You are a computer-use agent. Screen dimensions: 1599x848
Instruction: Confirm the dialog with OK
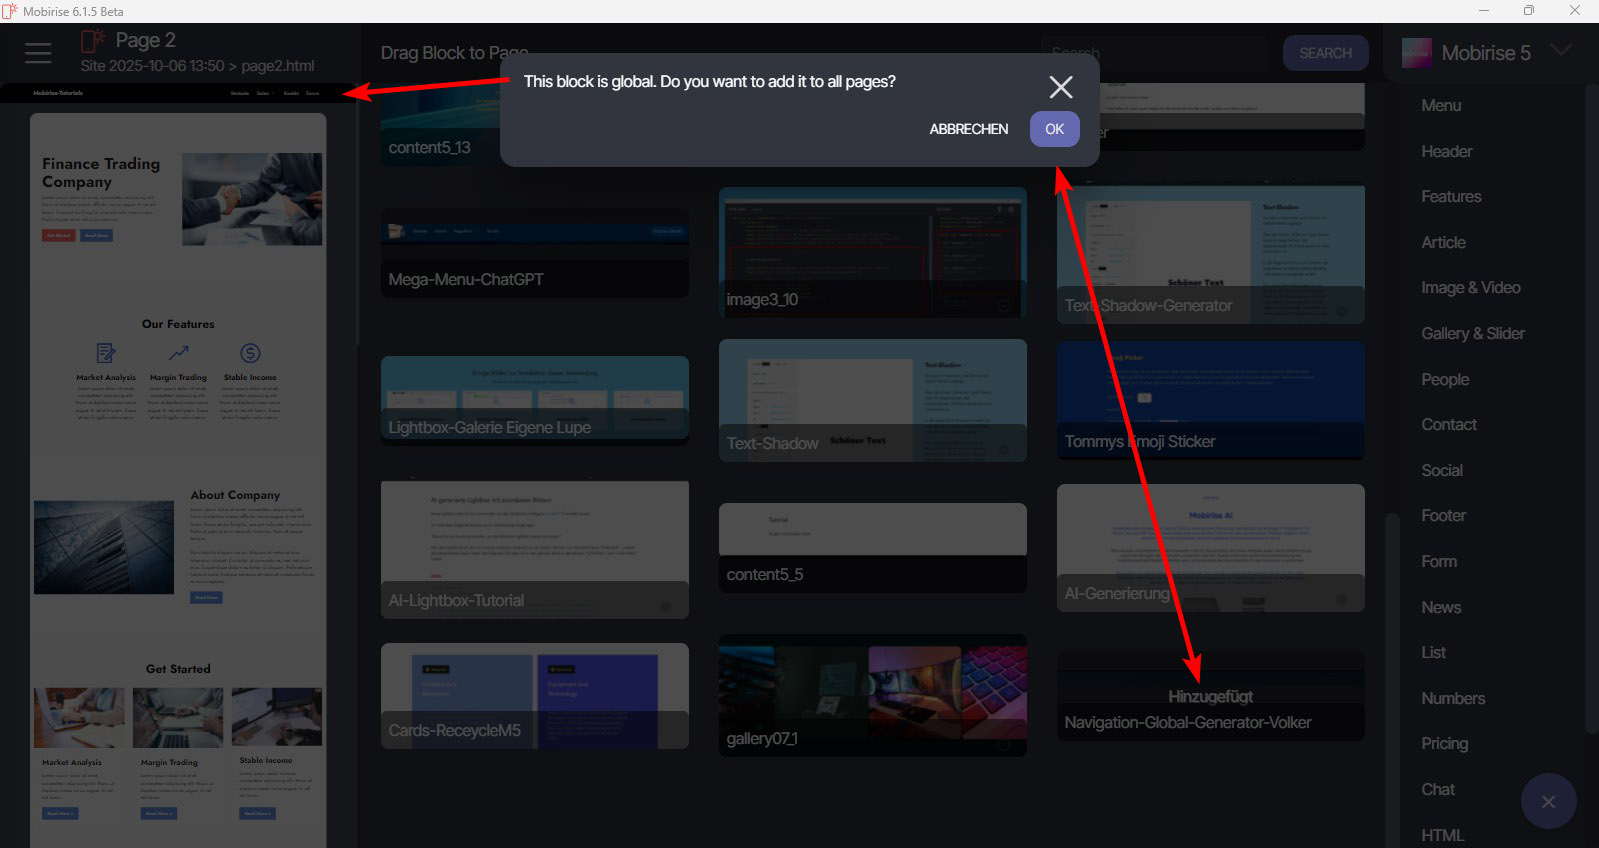click(x=1054, y=129)
